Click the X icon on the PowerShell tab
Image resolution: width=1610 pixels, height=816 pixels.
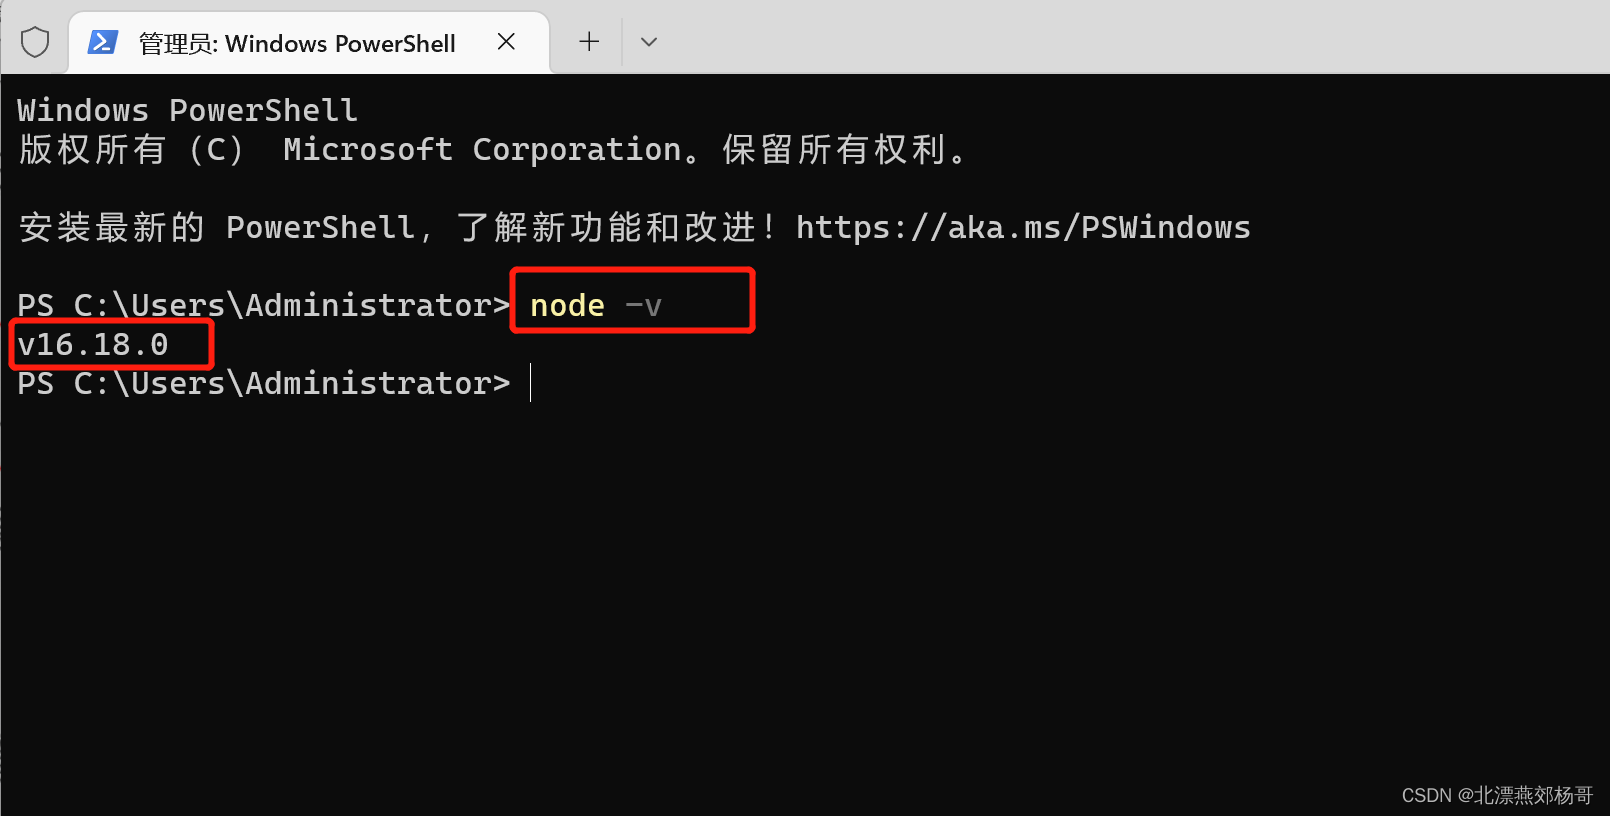coord(506,42)
